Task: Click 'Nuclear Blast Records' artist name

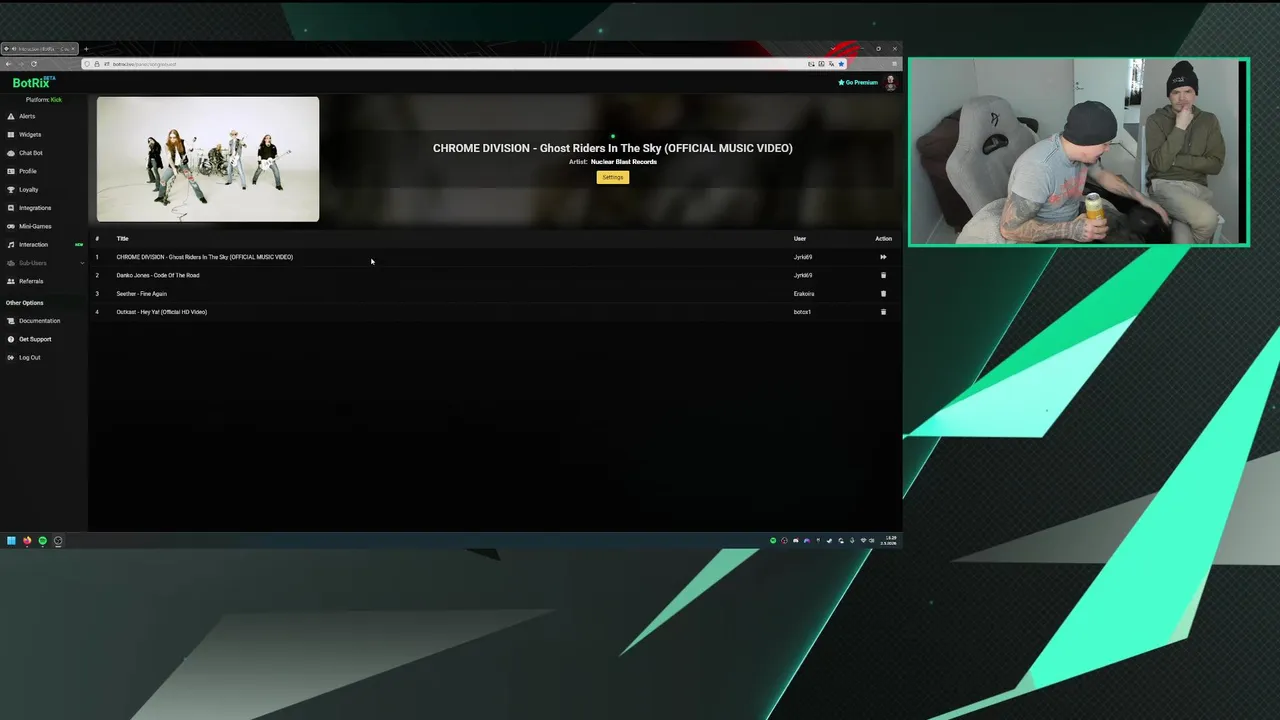Action: (624, 162)
